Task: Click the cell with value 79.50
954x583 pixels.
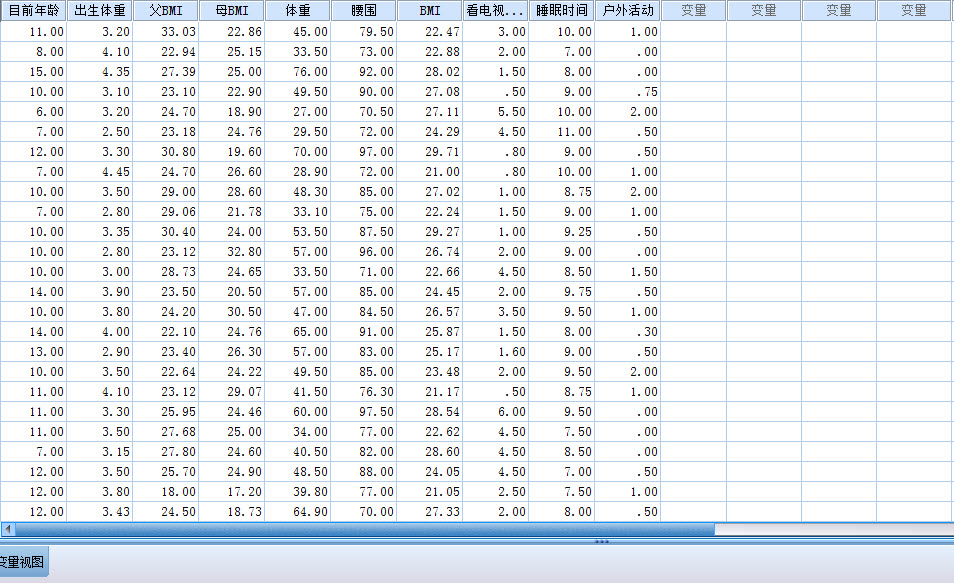Action: tap(364, 32)
